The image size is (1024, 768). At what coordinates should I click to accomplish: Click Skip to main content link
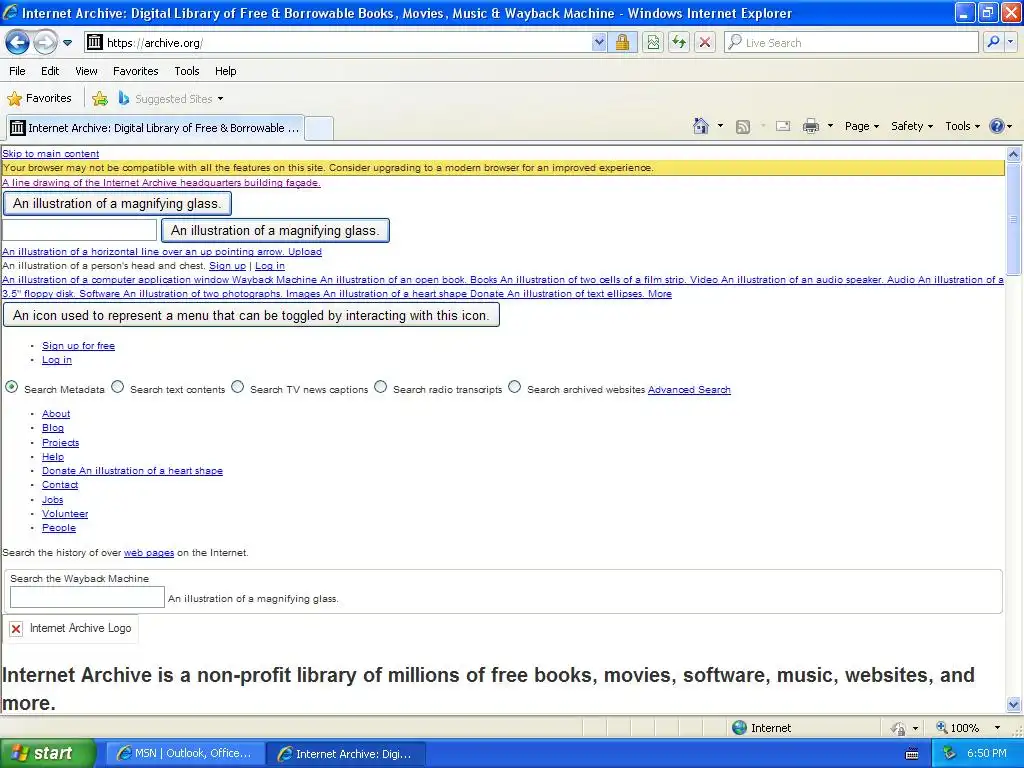[x=51, y=153]
